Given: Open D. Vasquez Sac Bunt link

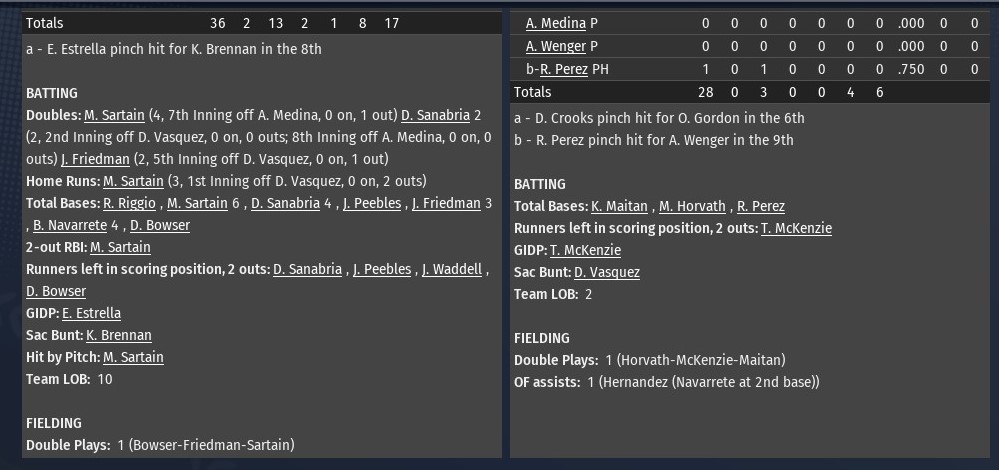Looking at the screenshot, I should point(607,273).
